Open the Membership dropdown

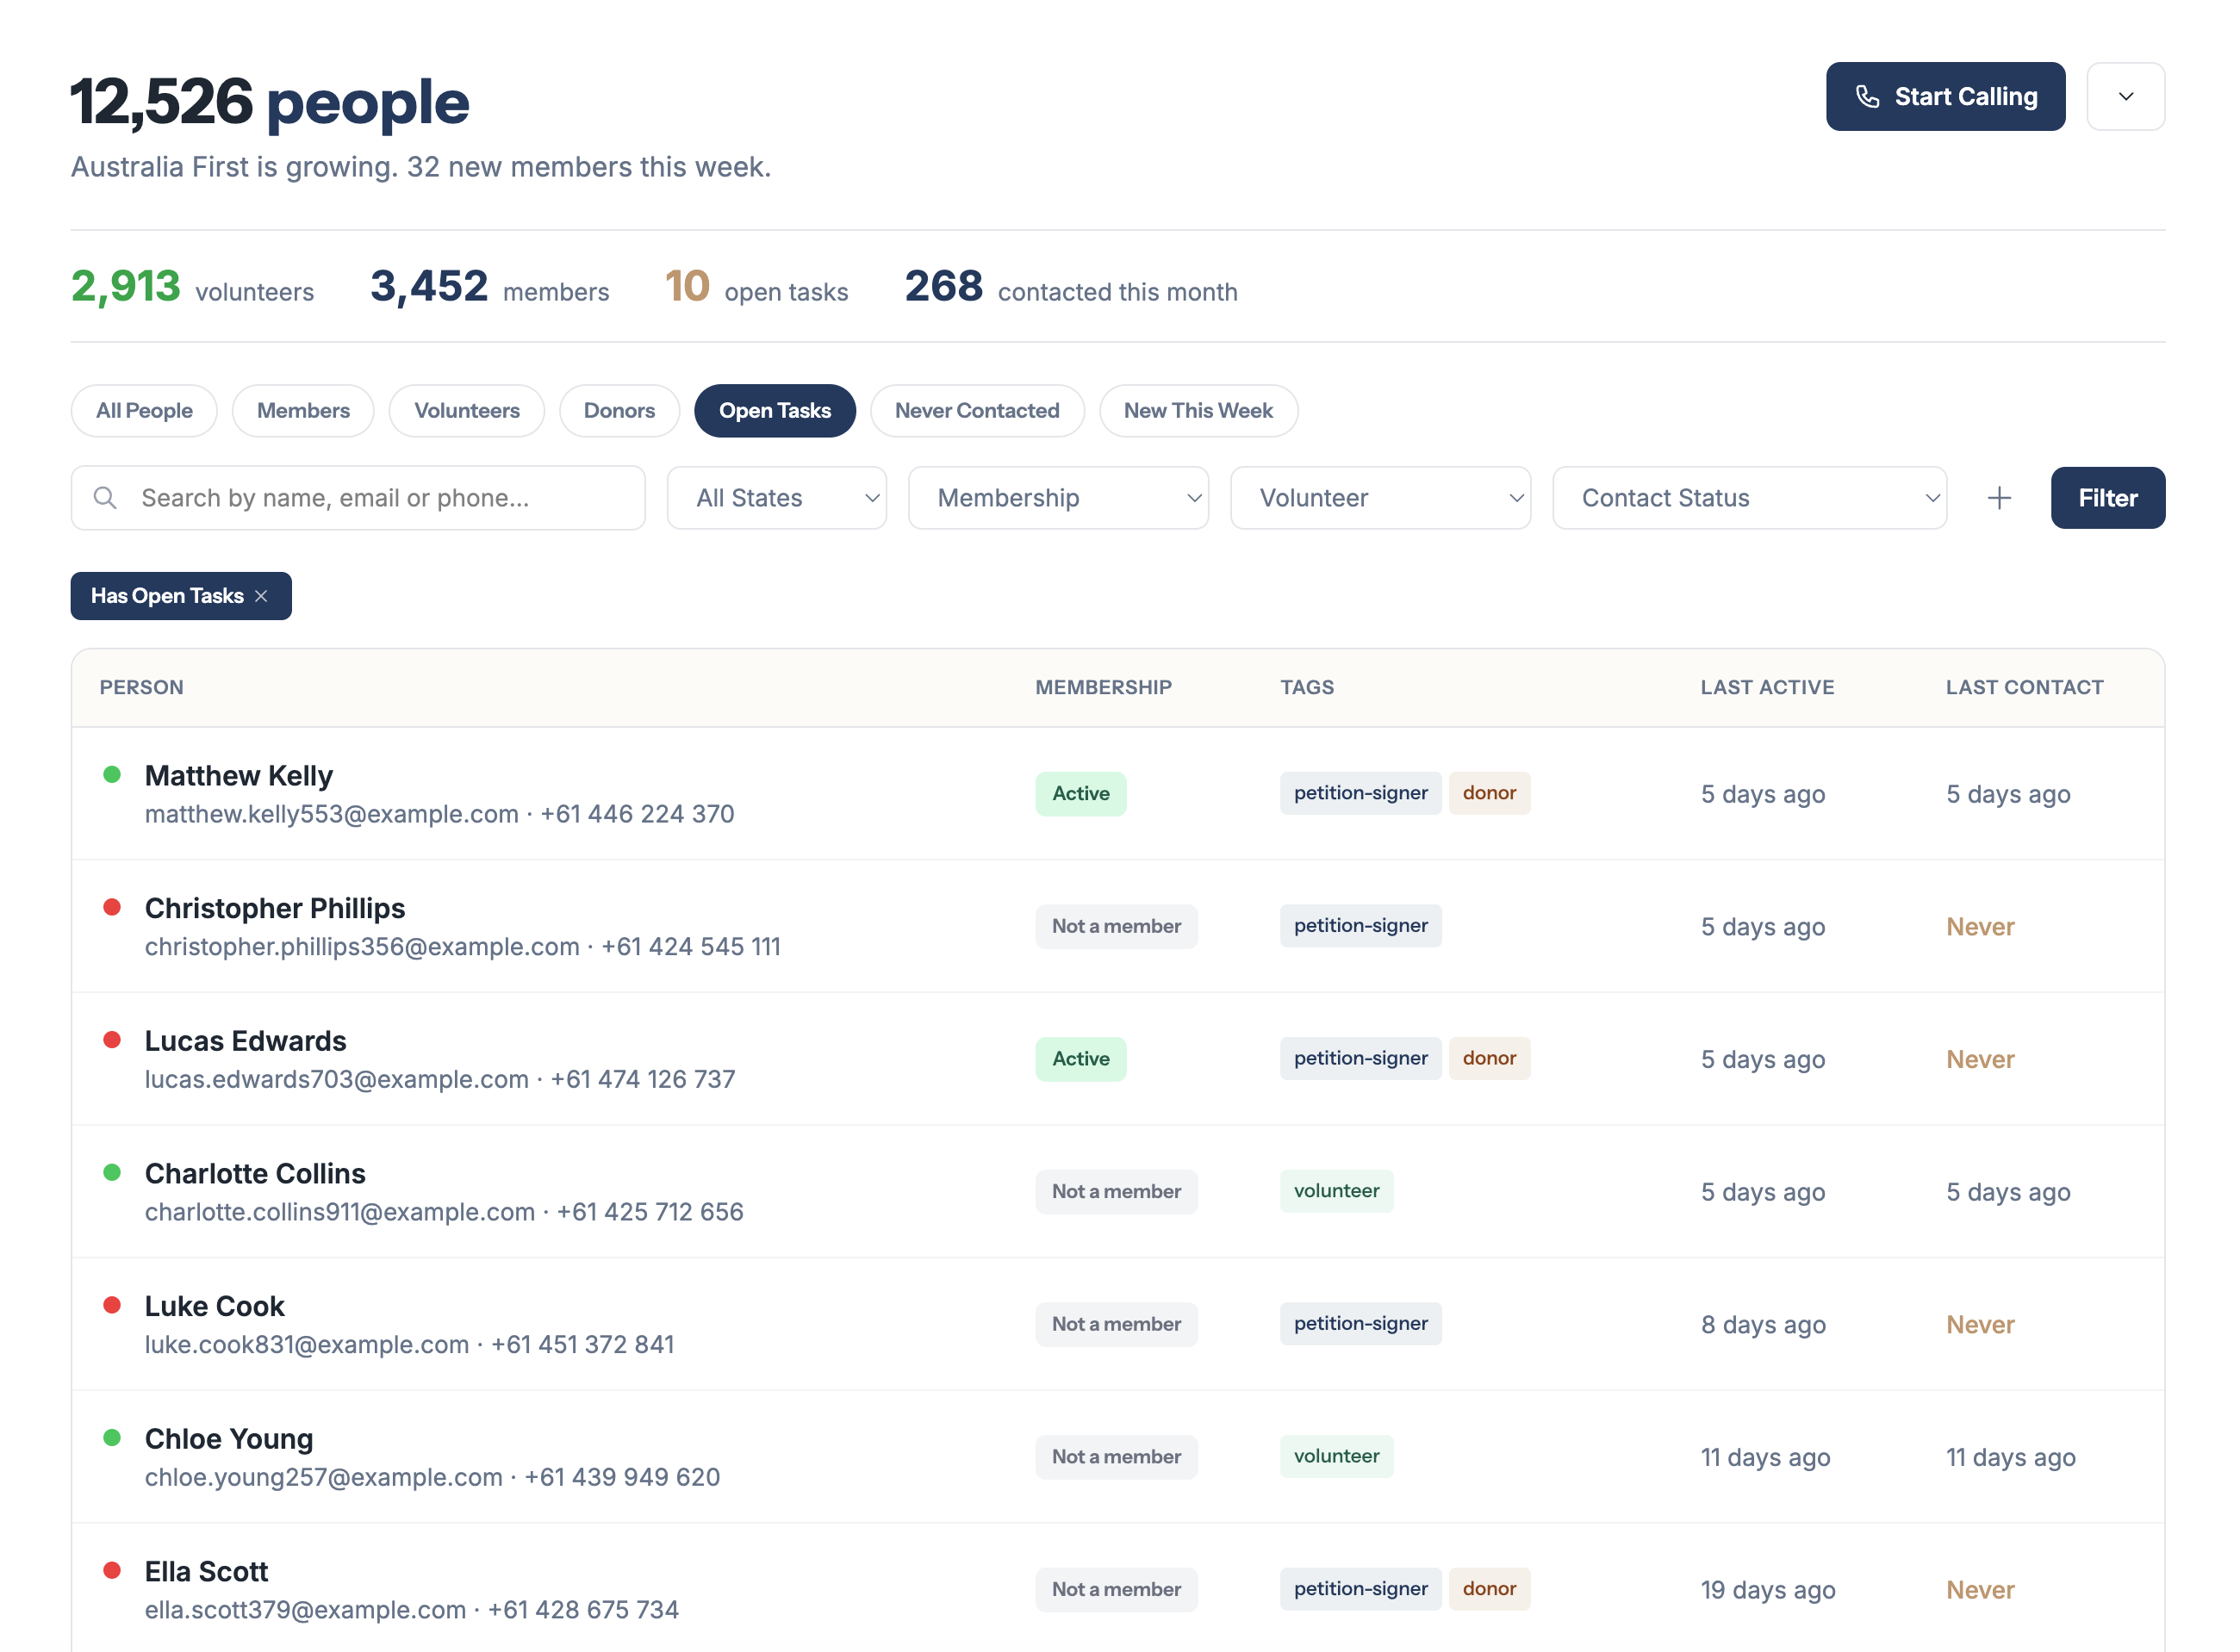[x=1058, y=497]
